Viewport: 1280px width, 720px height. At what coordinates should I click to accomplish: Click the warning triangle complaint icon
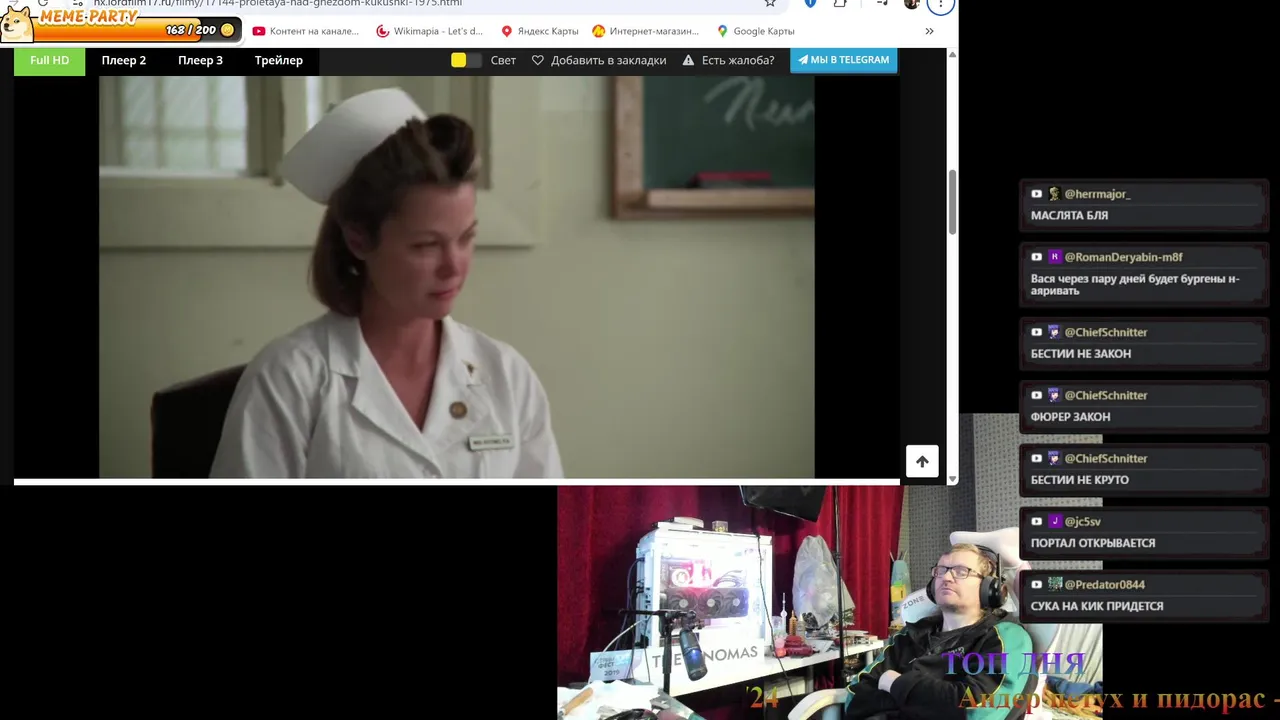[688, 60]
